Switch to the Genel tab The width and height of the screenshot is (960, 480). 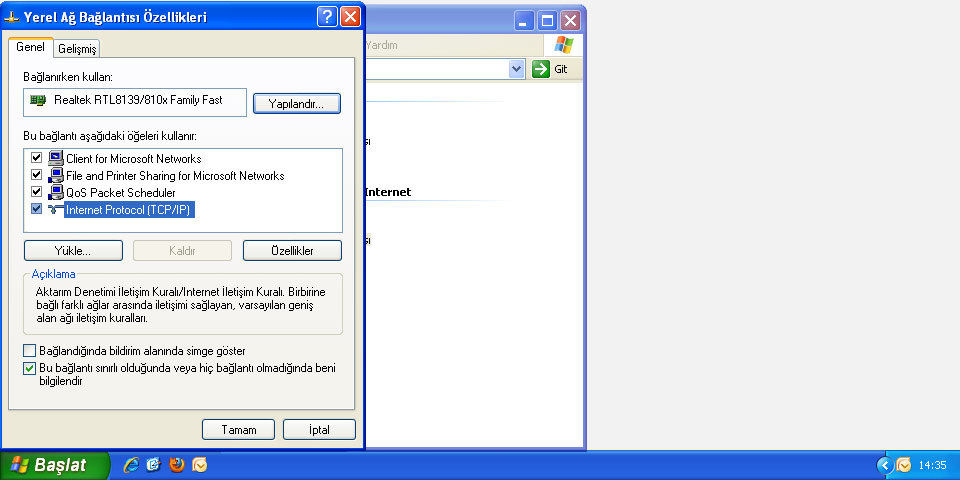click(31, 47)
